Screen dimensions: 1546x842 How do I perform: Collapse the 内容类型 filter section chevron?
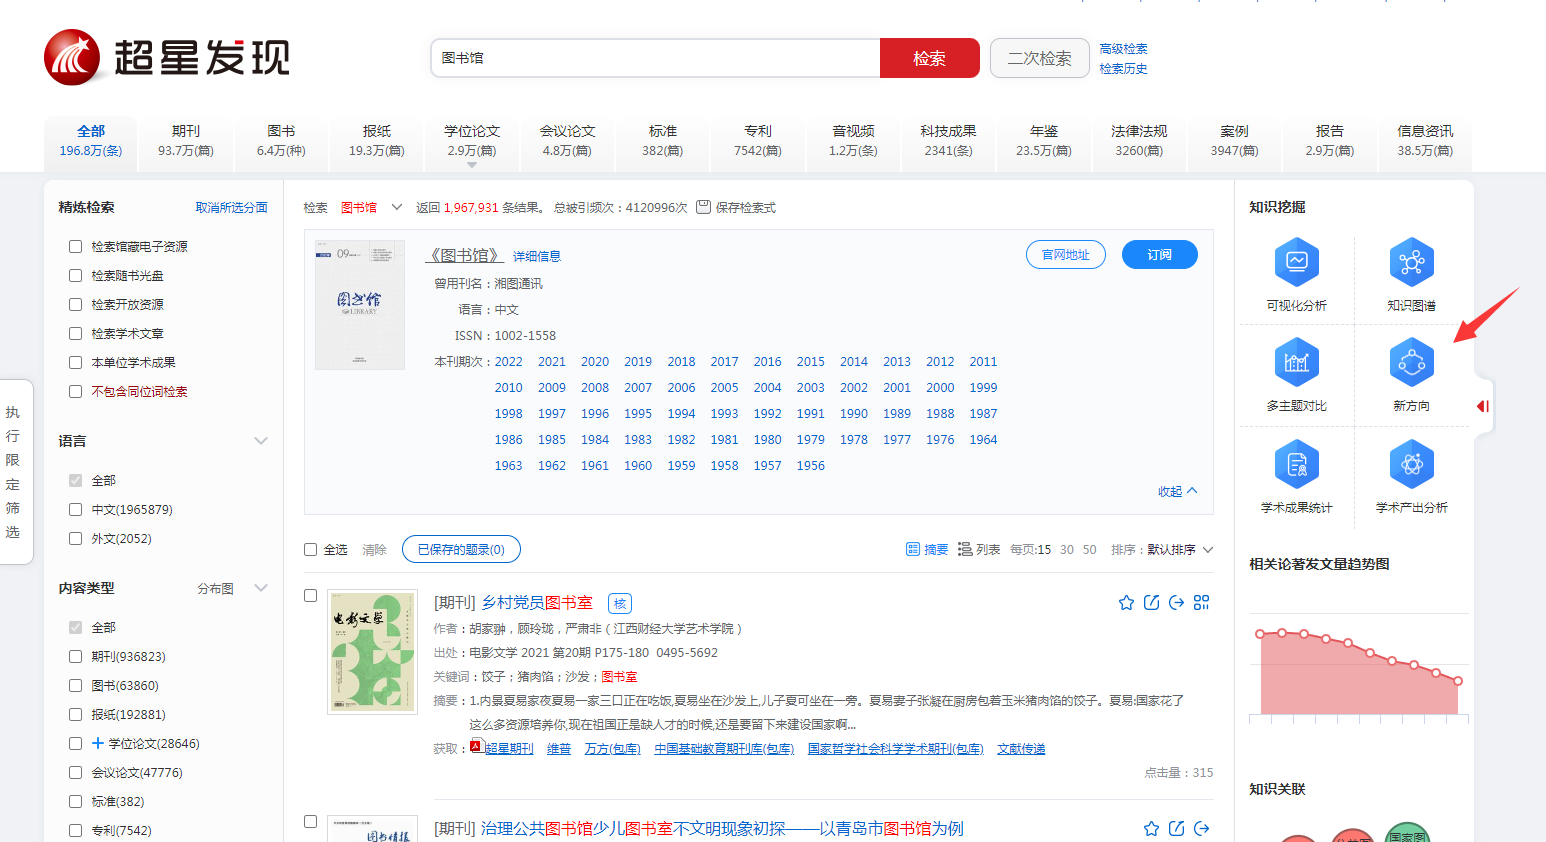261,588
